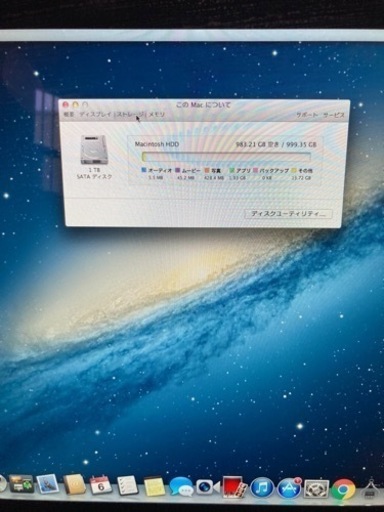The width and height of the screenshot is (384, 512).
Task: Launch Google Chrome from the dock
Action: [343, 490]
